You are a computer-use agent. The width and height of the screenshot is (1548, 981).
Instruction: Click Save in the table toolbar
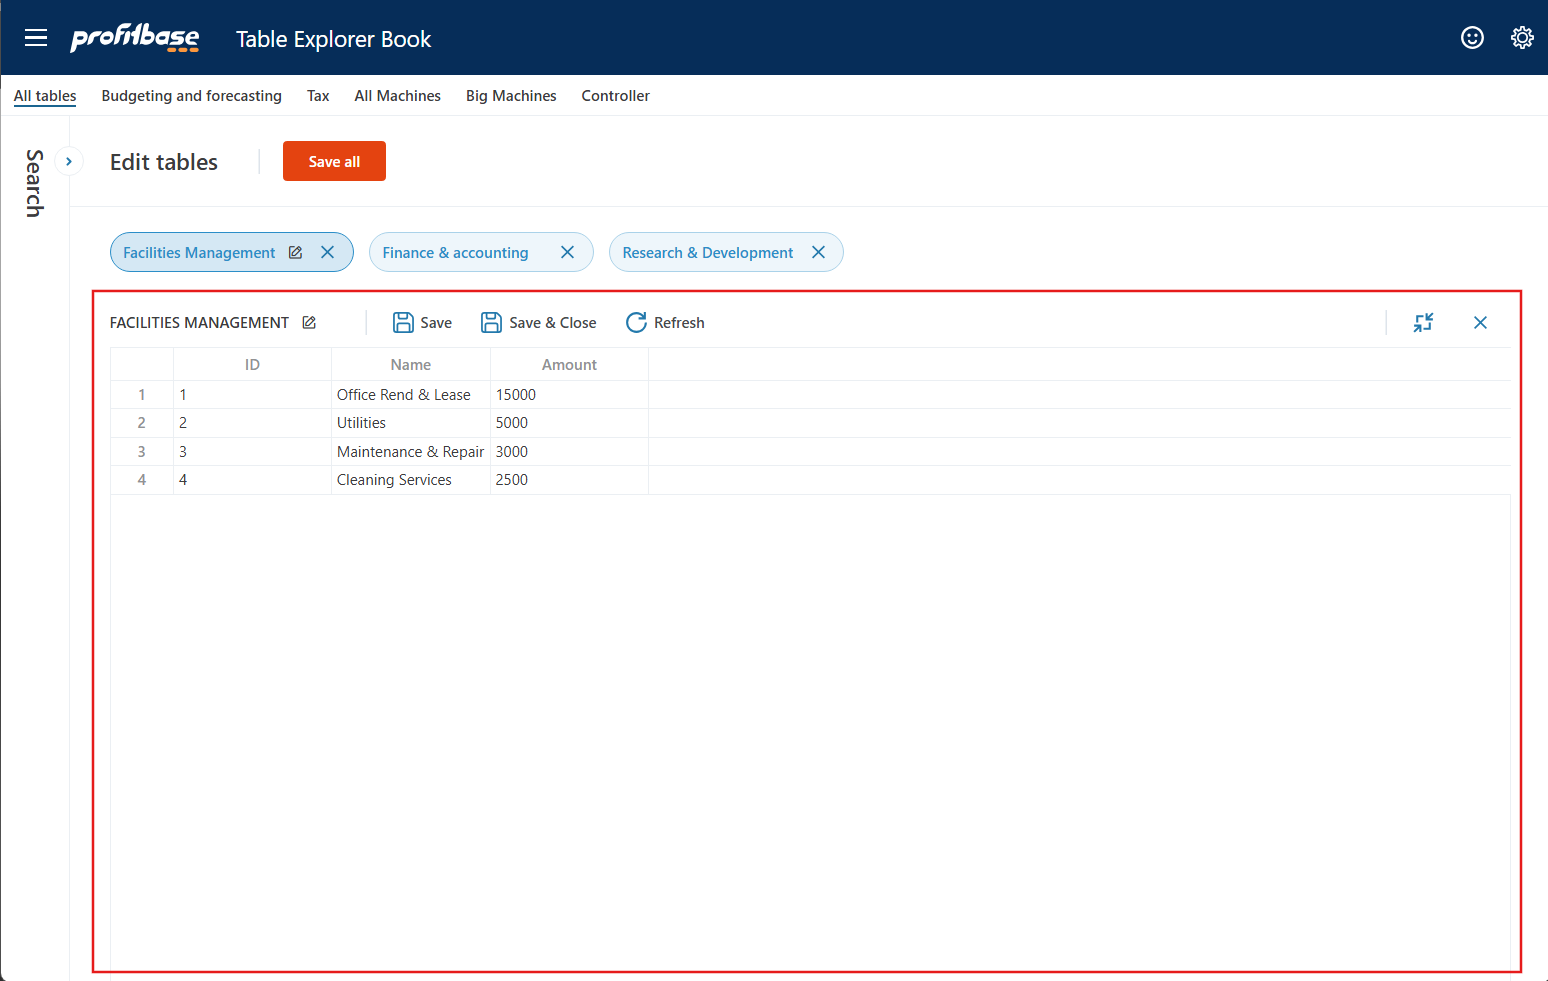click(x=423, y=323)
